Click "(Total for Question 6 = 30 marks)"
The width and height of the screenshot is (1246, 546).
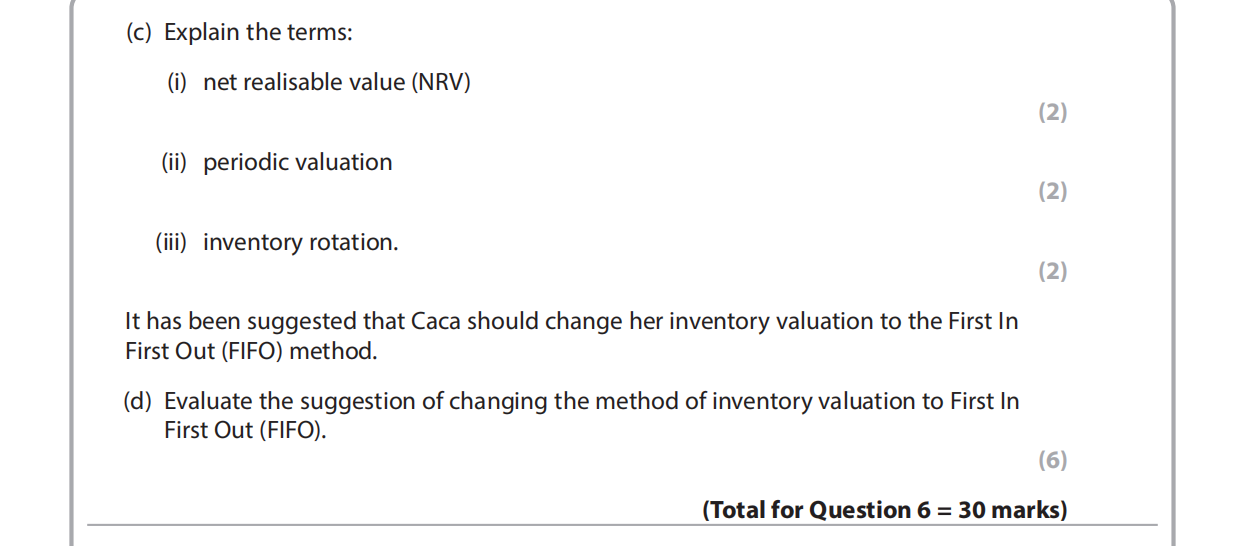(884, 510)
